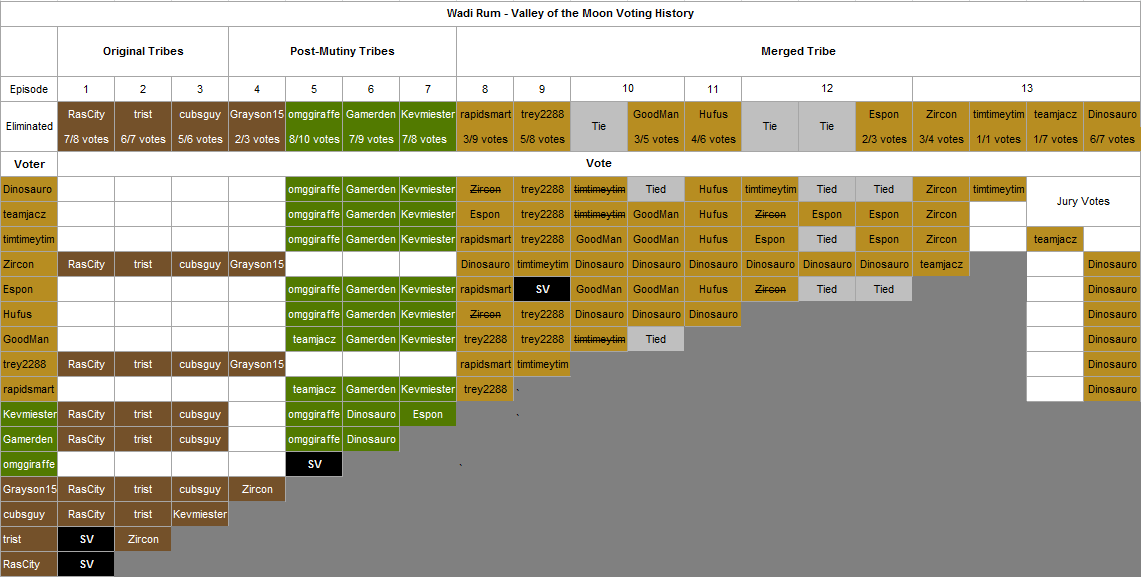The image size is (1141, 577).
Task: Click Zircon vote in Grayson15's row
Action: (257, 489)
